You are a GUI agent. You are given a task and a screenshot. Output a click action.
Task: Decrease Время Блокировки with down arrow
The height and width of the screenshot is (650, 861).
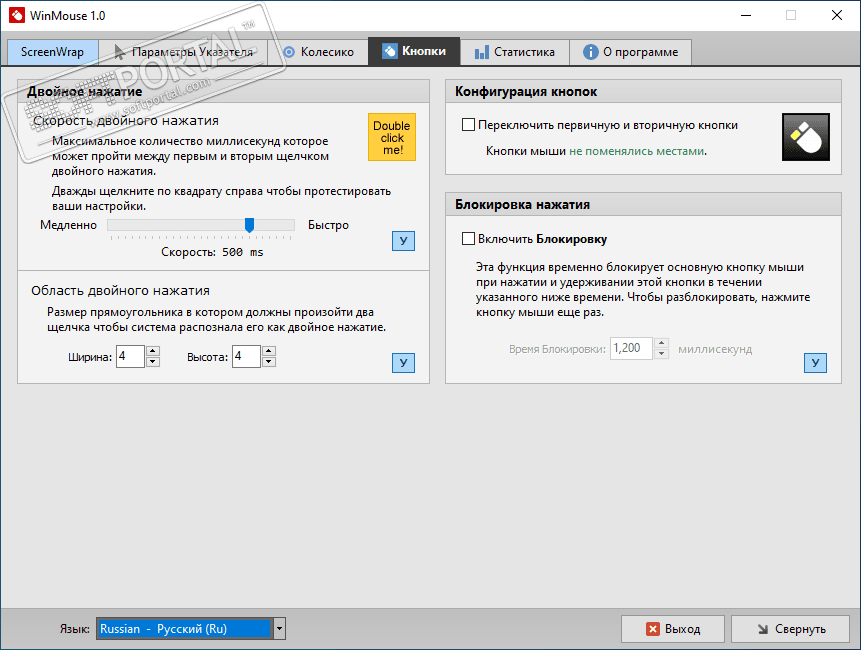point(662,354)
